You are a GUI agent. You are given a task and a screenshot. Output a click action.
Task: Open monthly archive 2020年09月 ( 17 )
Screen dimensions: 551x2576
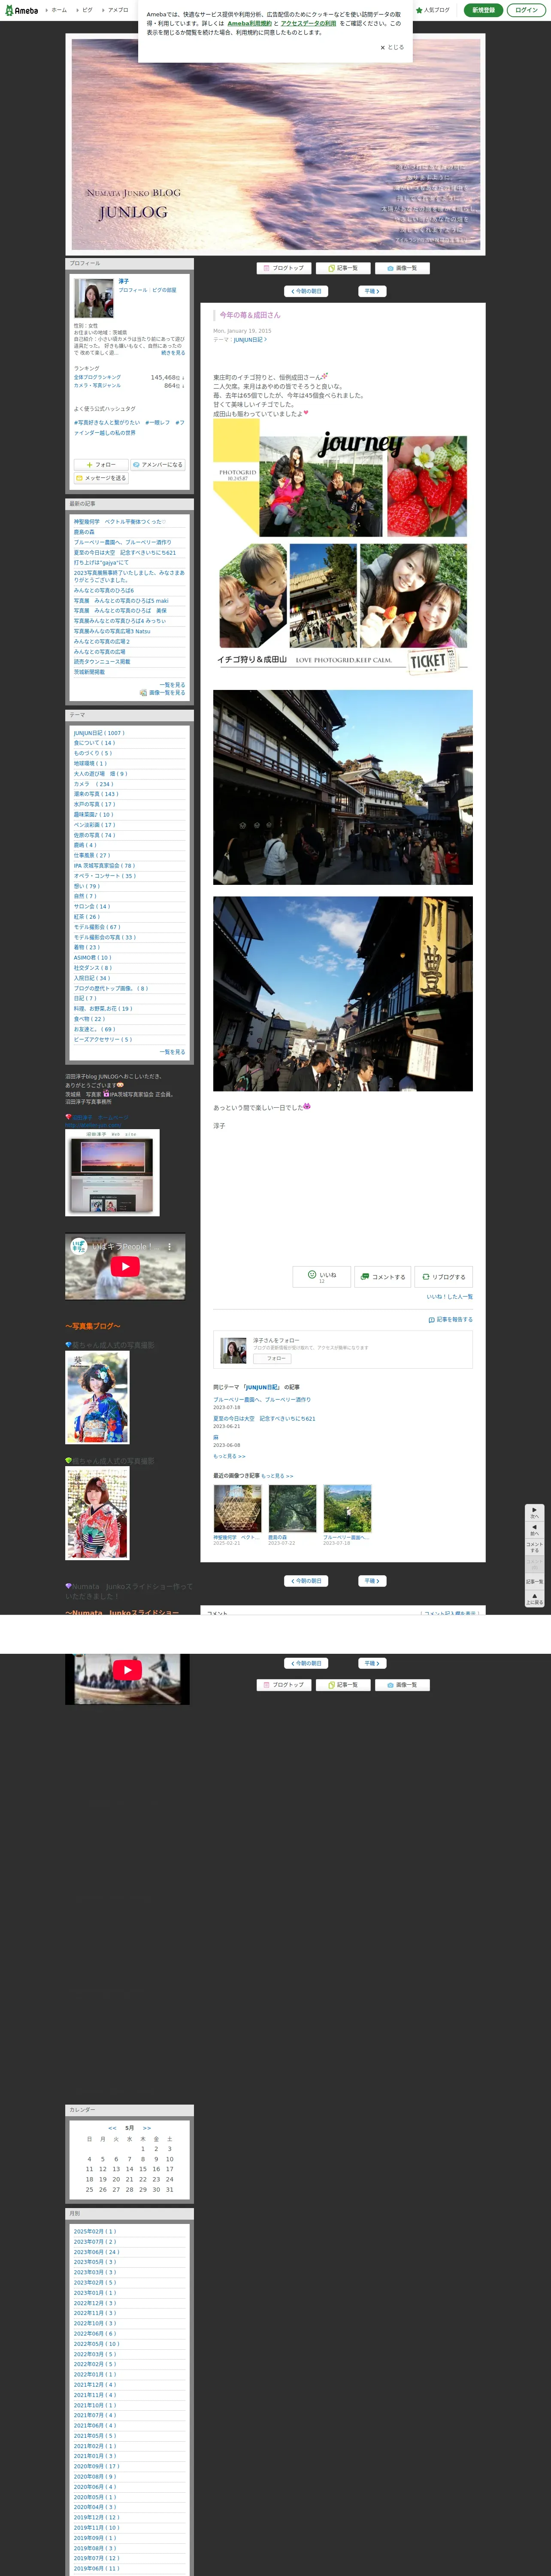[x=96, y=2466]
